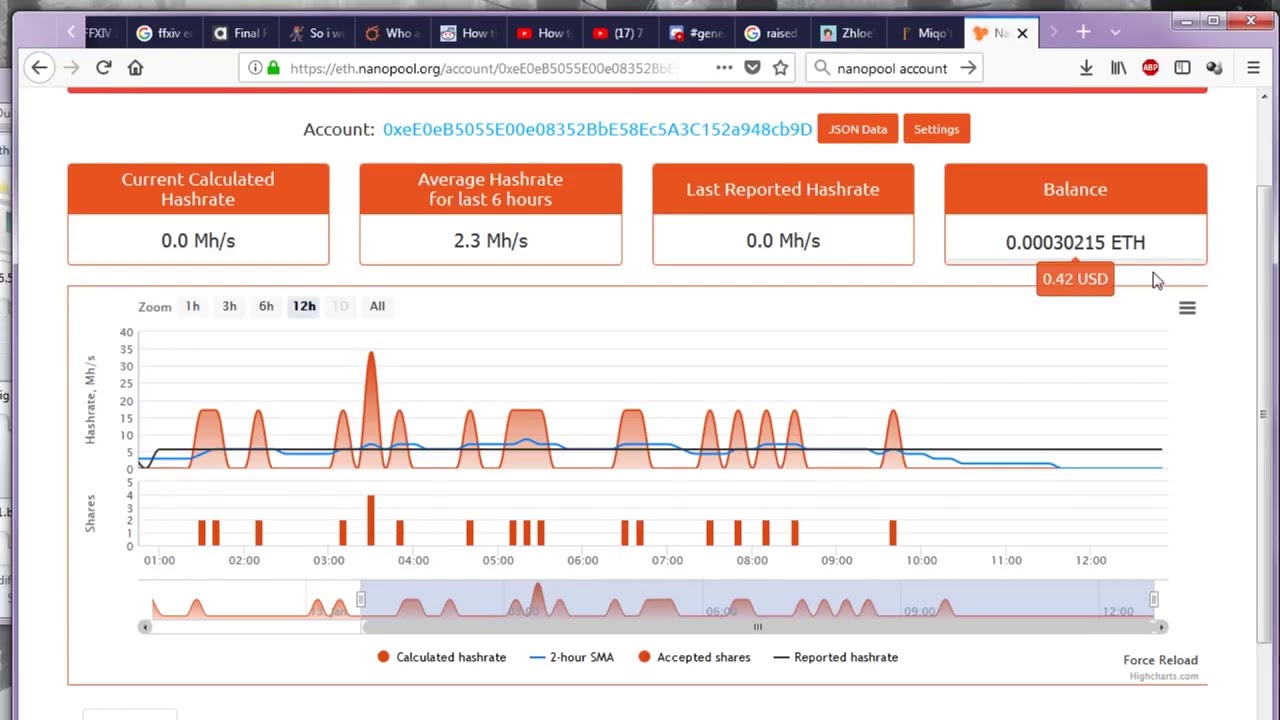Save page to Pocket
This screenshot has width=1280, height=720.
click(x=753, y=68)
